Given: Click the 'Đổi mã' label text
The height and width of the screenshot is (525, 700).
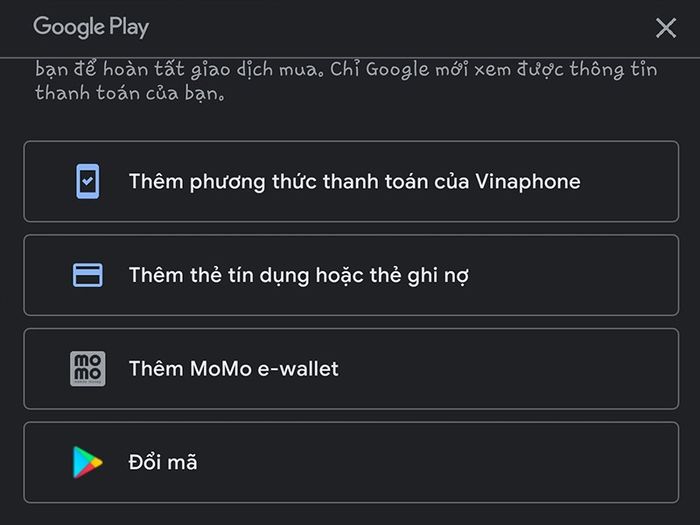Looking at the screenshot, I should pyautogui.click(x=163, y=462).
